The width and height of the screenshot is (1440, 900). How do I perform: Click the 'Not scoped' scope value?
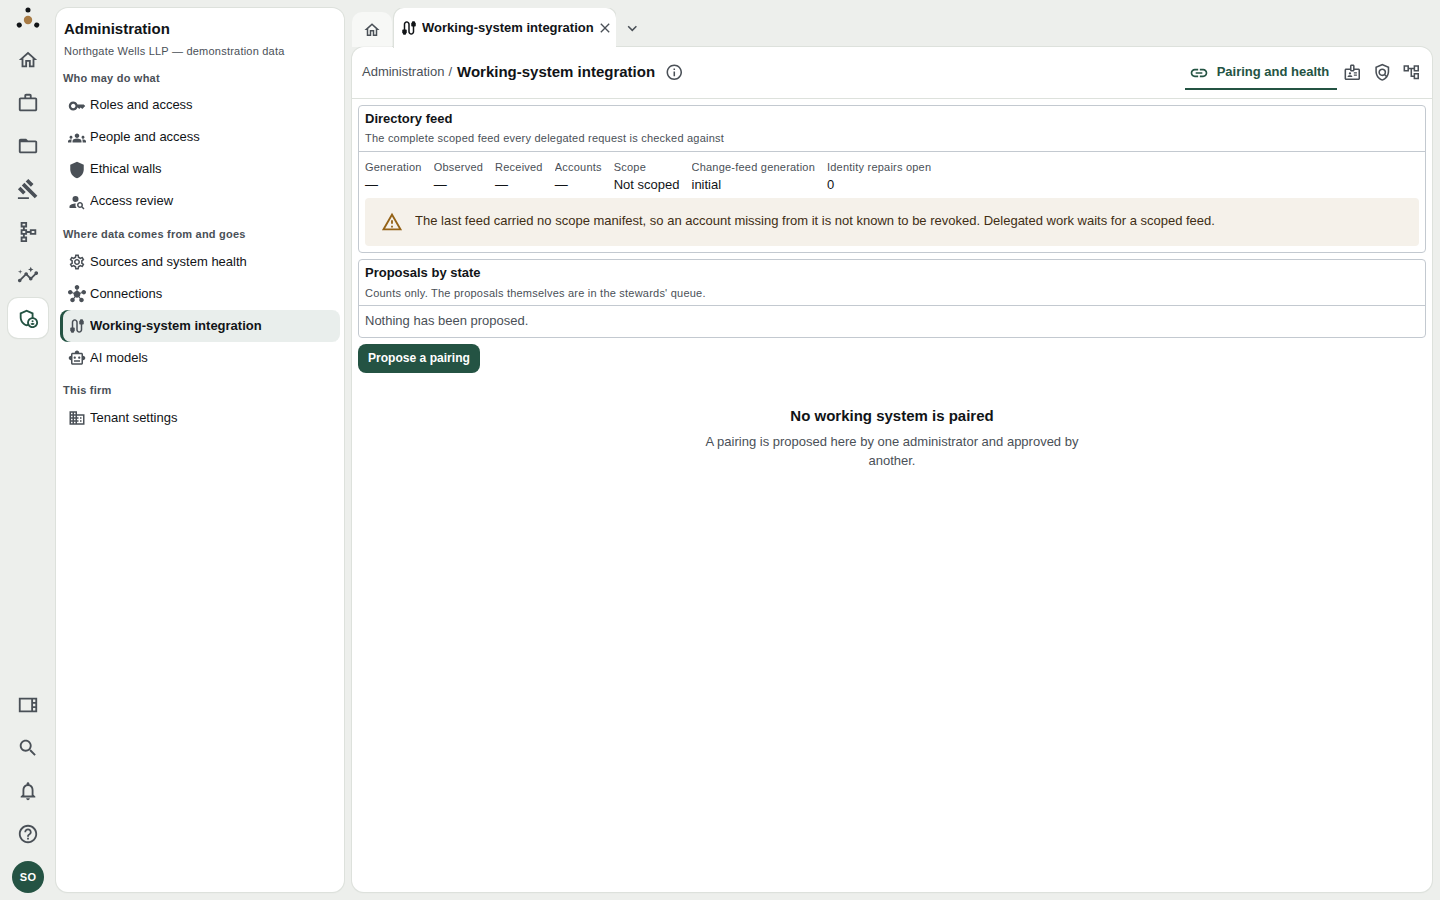tap(646, 185)
